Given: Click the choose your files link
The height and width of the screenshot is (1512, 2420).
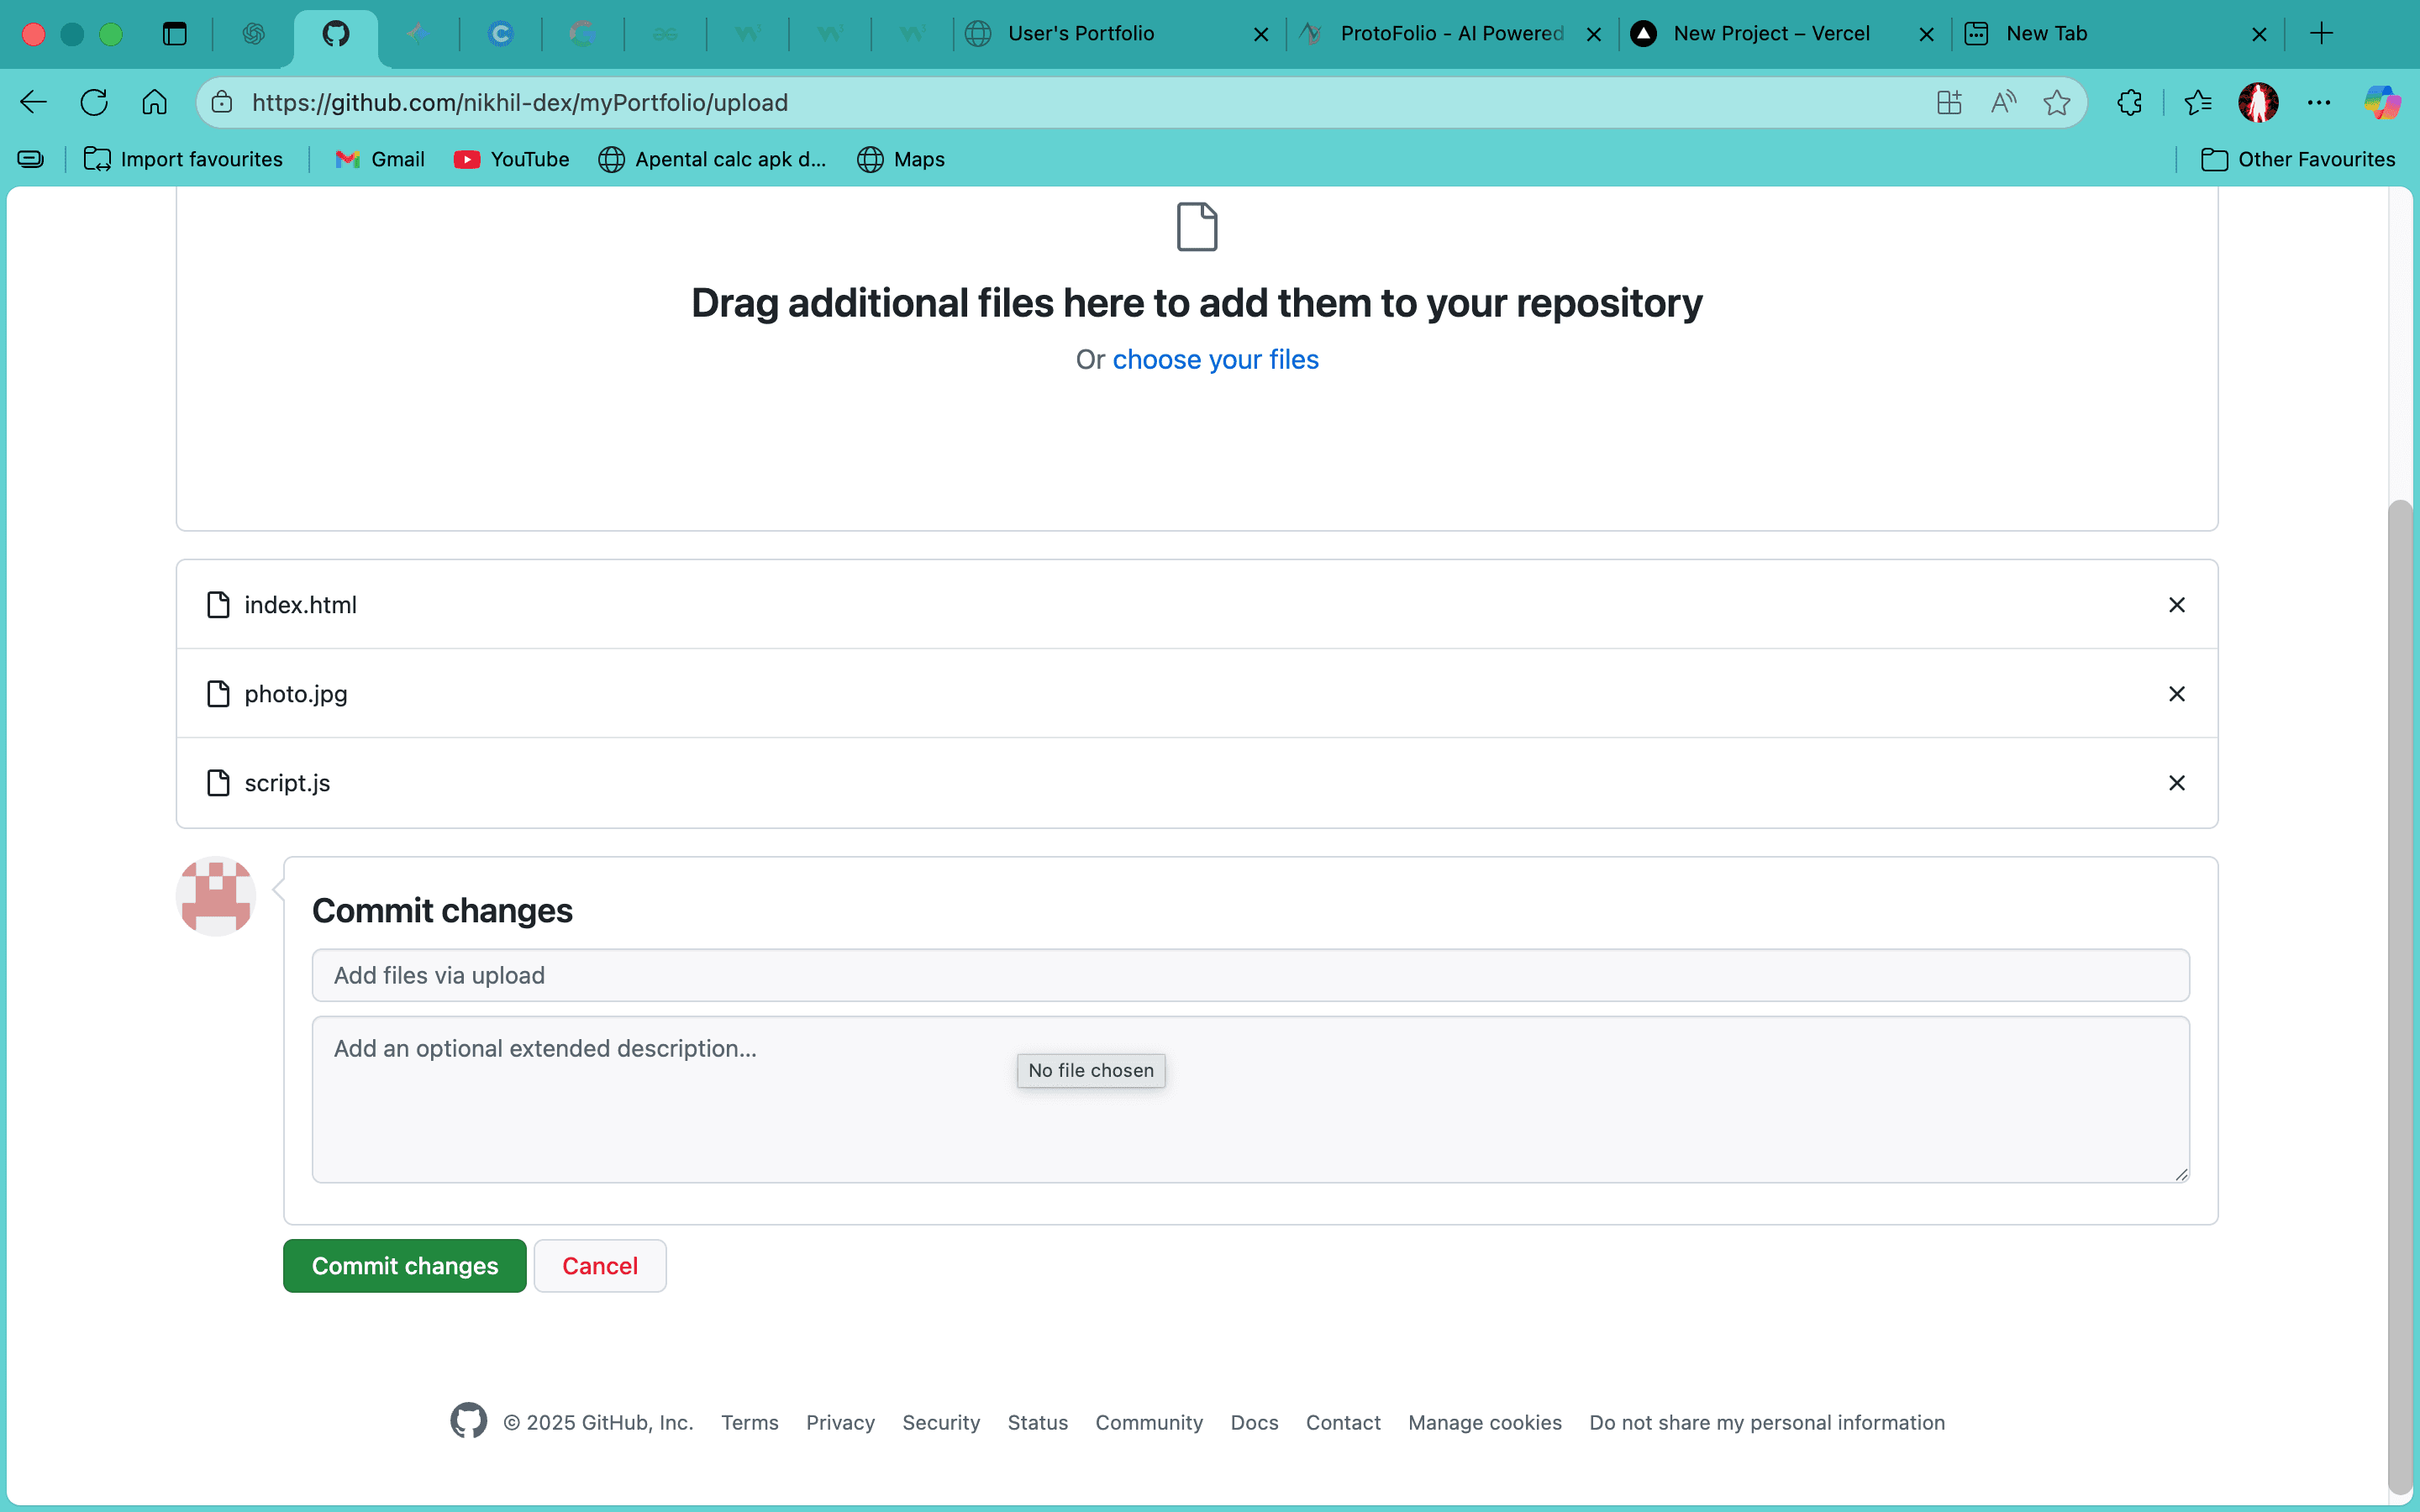Looking at the screenshot, I should coord(1215,359).
